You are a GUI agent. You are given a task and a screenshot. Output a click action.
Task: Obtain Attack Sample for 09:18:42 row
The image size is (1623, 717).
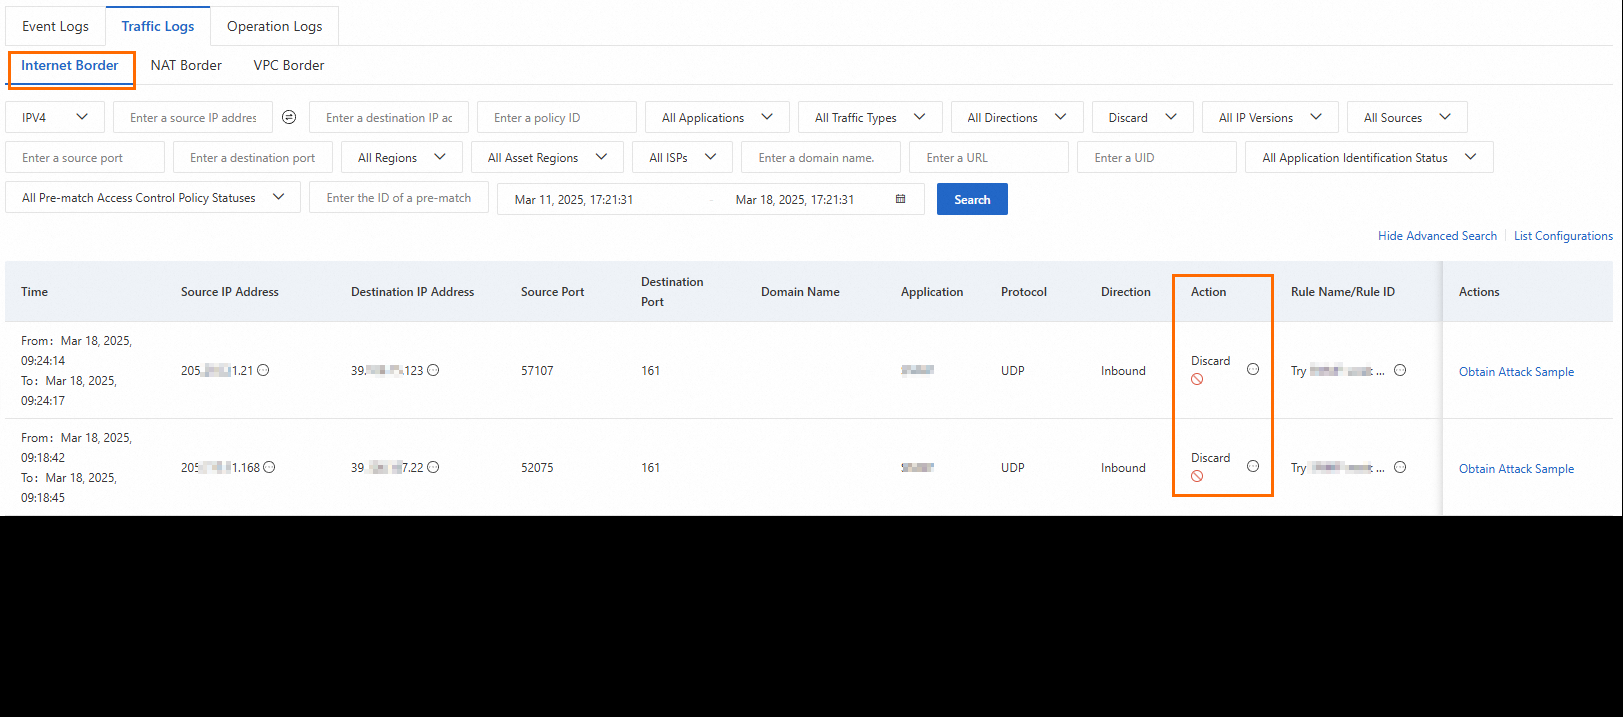click(x=1516, y=468)
